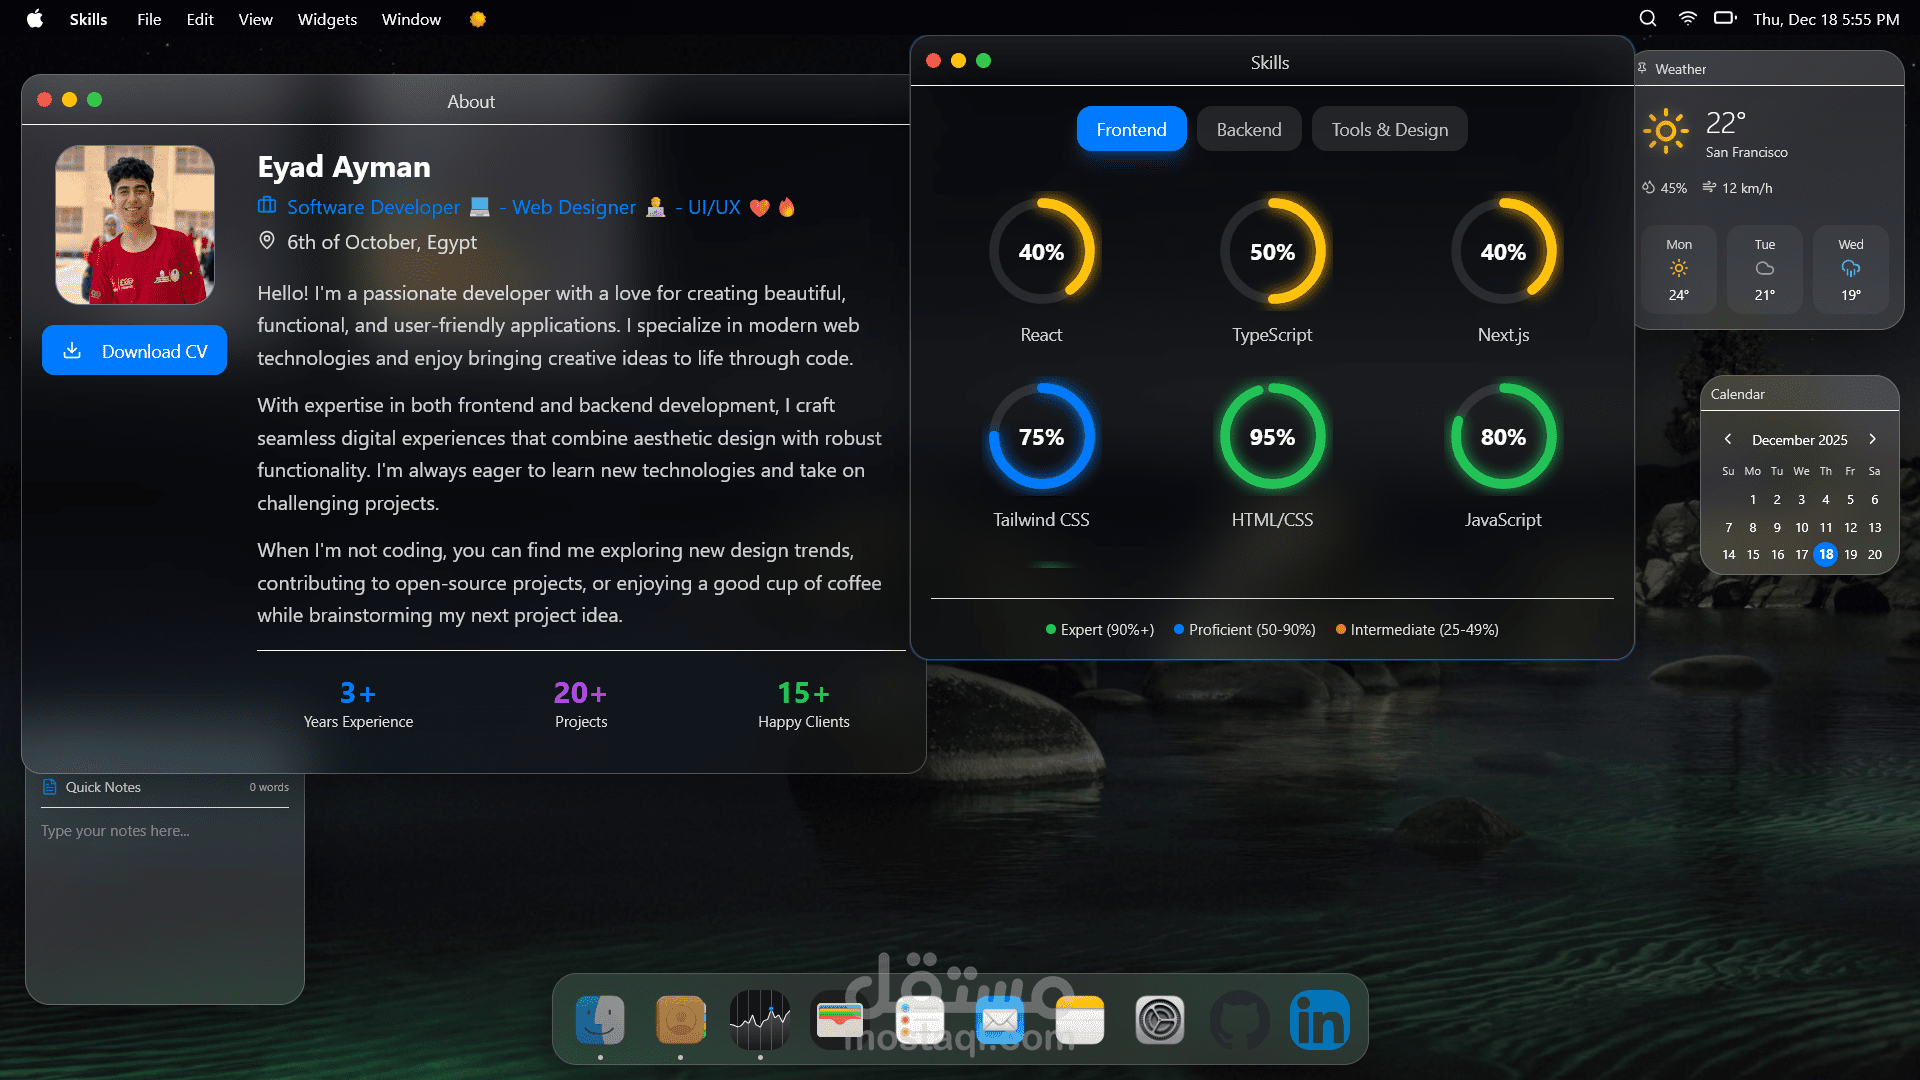Viewport: 1920px width, 1080px height.
Task: Pin the Weather widget with the pin icon
Action: (1642, 68)
